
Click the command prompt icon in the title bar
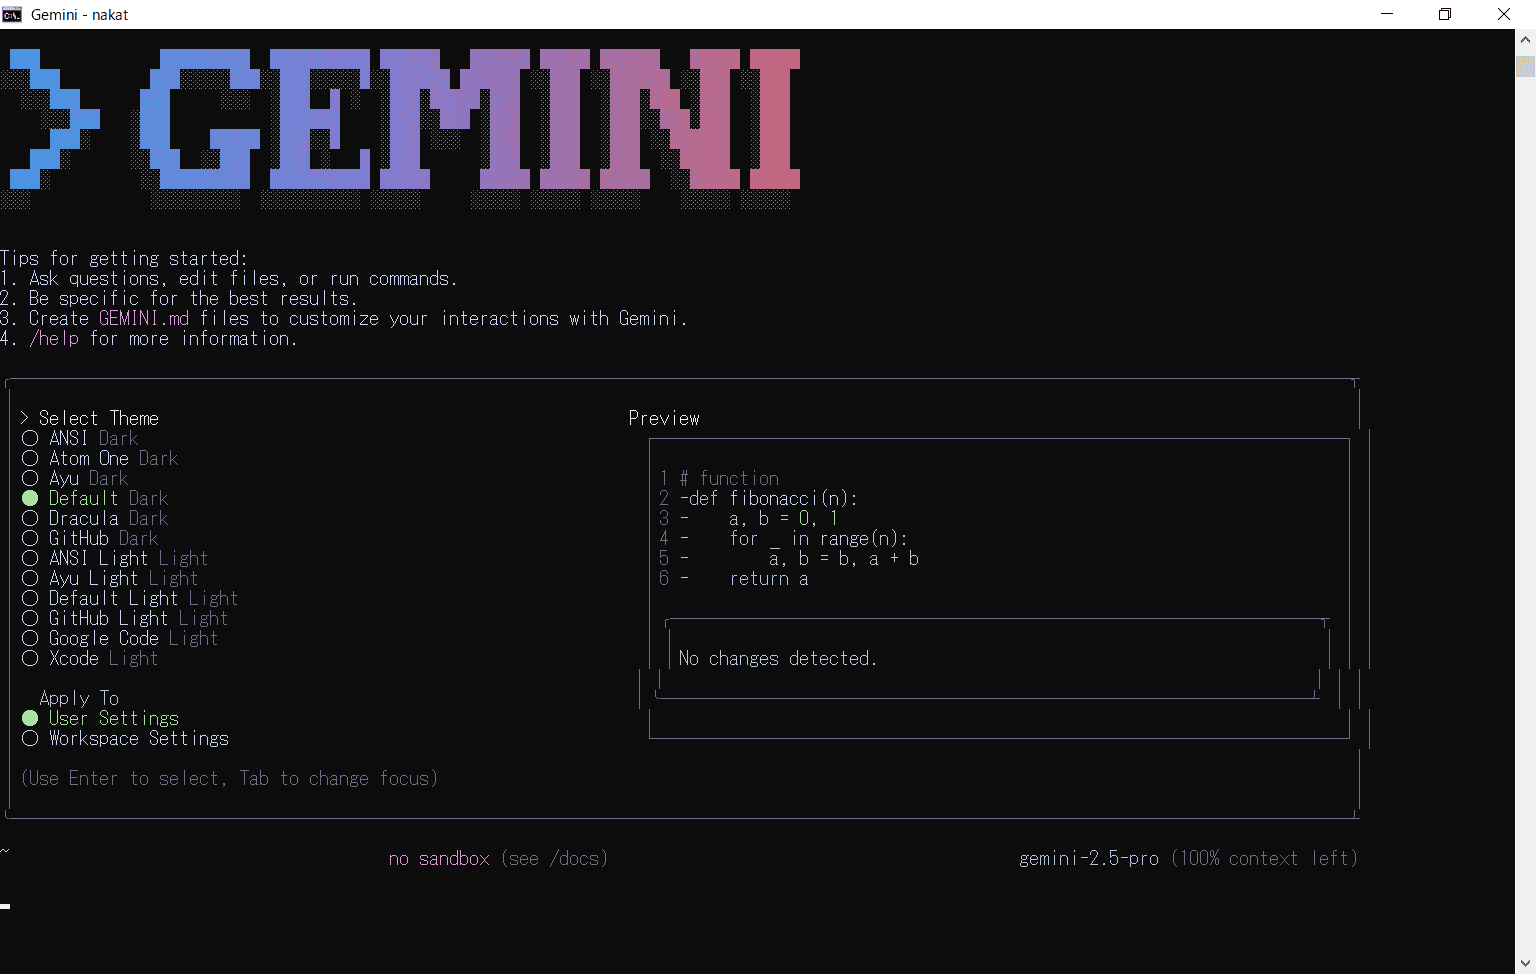[15, 14]
